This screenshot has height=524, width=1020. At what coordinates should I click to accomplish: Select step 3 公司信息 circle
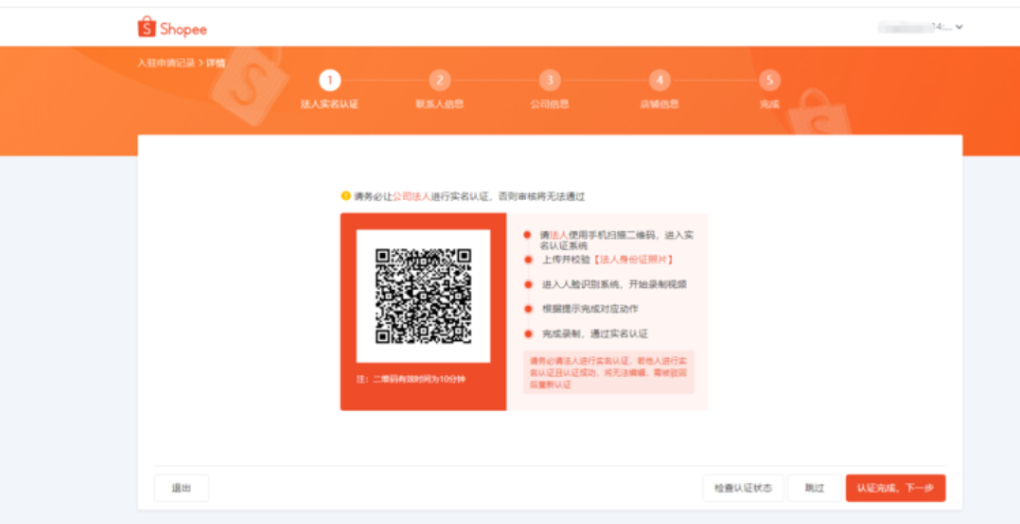click(x=550, y=81)
